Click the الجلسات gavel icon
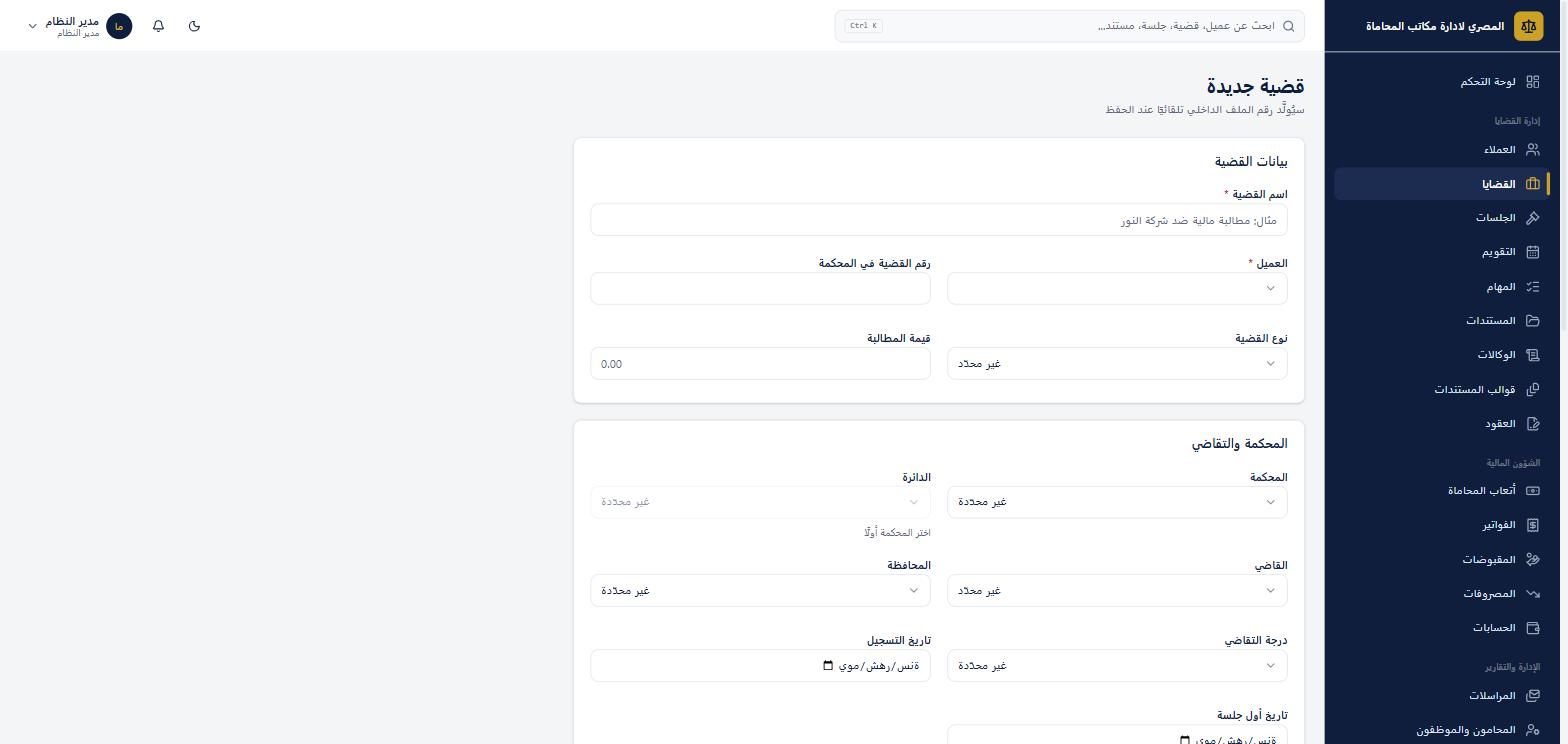 tap(1533, 218)
